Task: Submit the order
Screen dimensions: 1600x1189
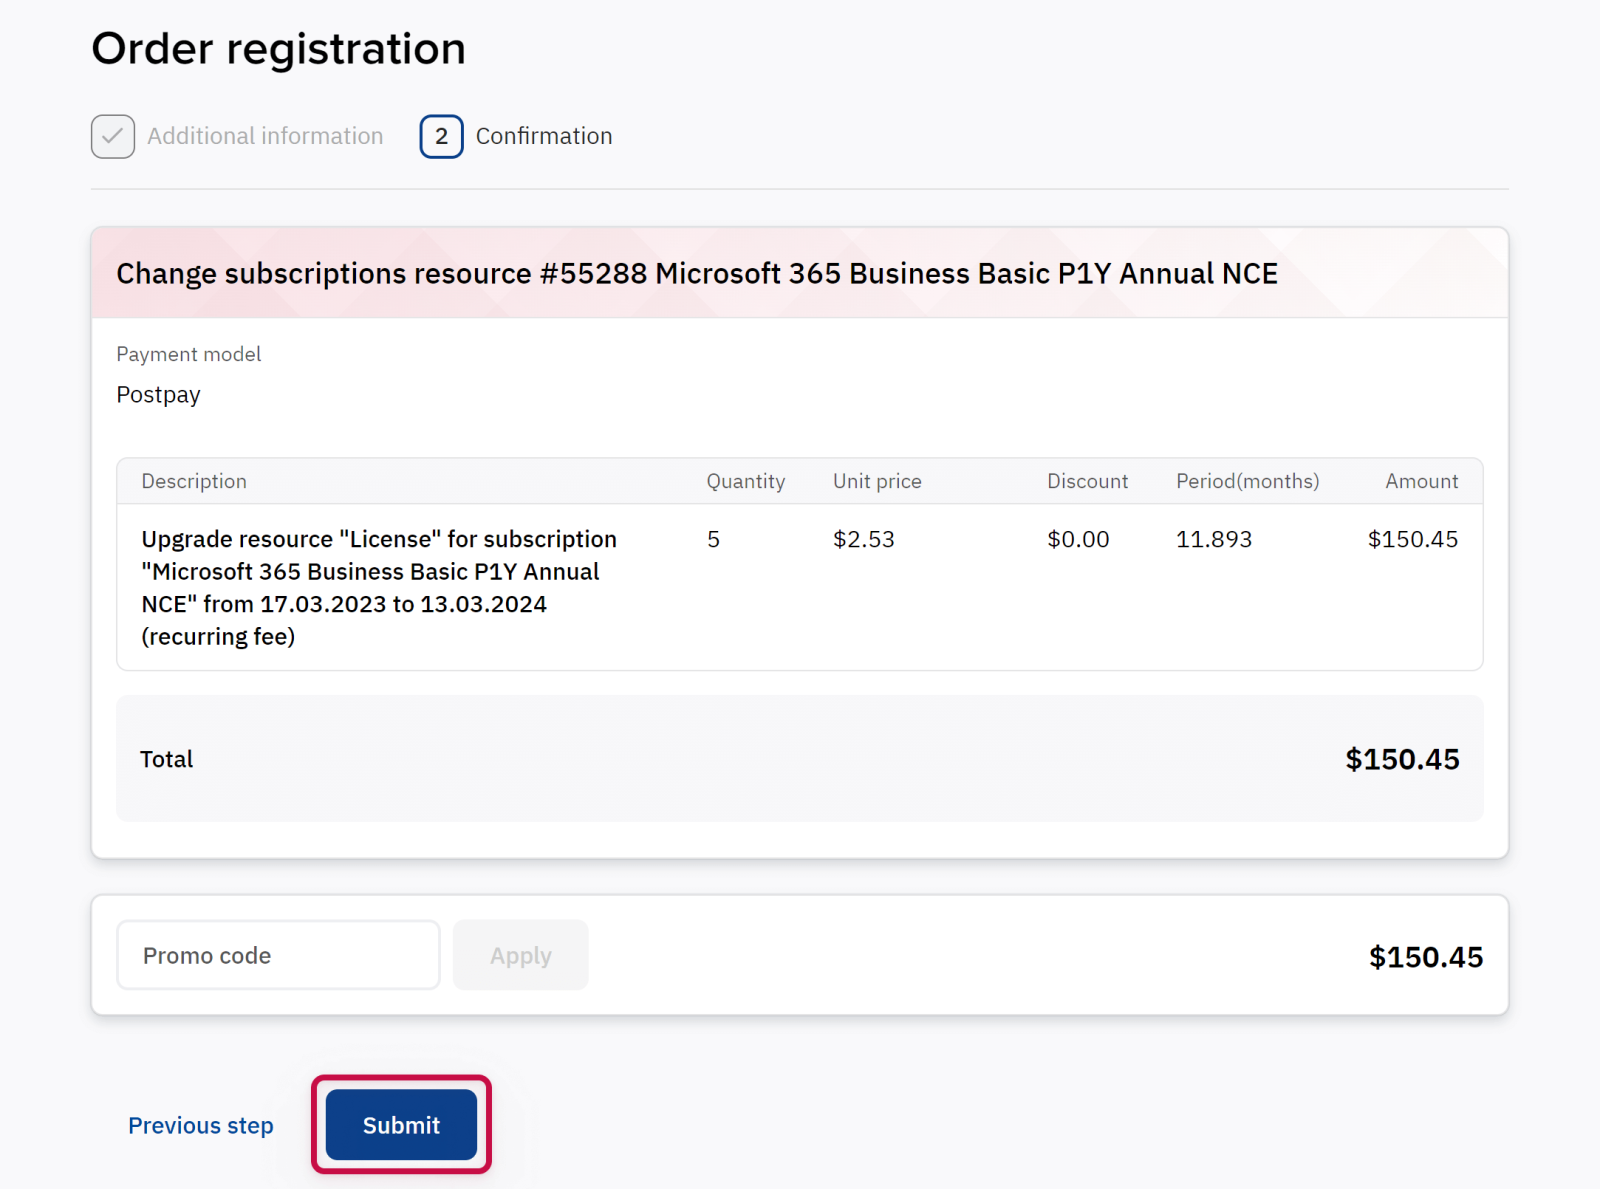Action: [401, 1125]
